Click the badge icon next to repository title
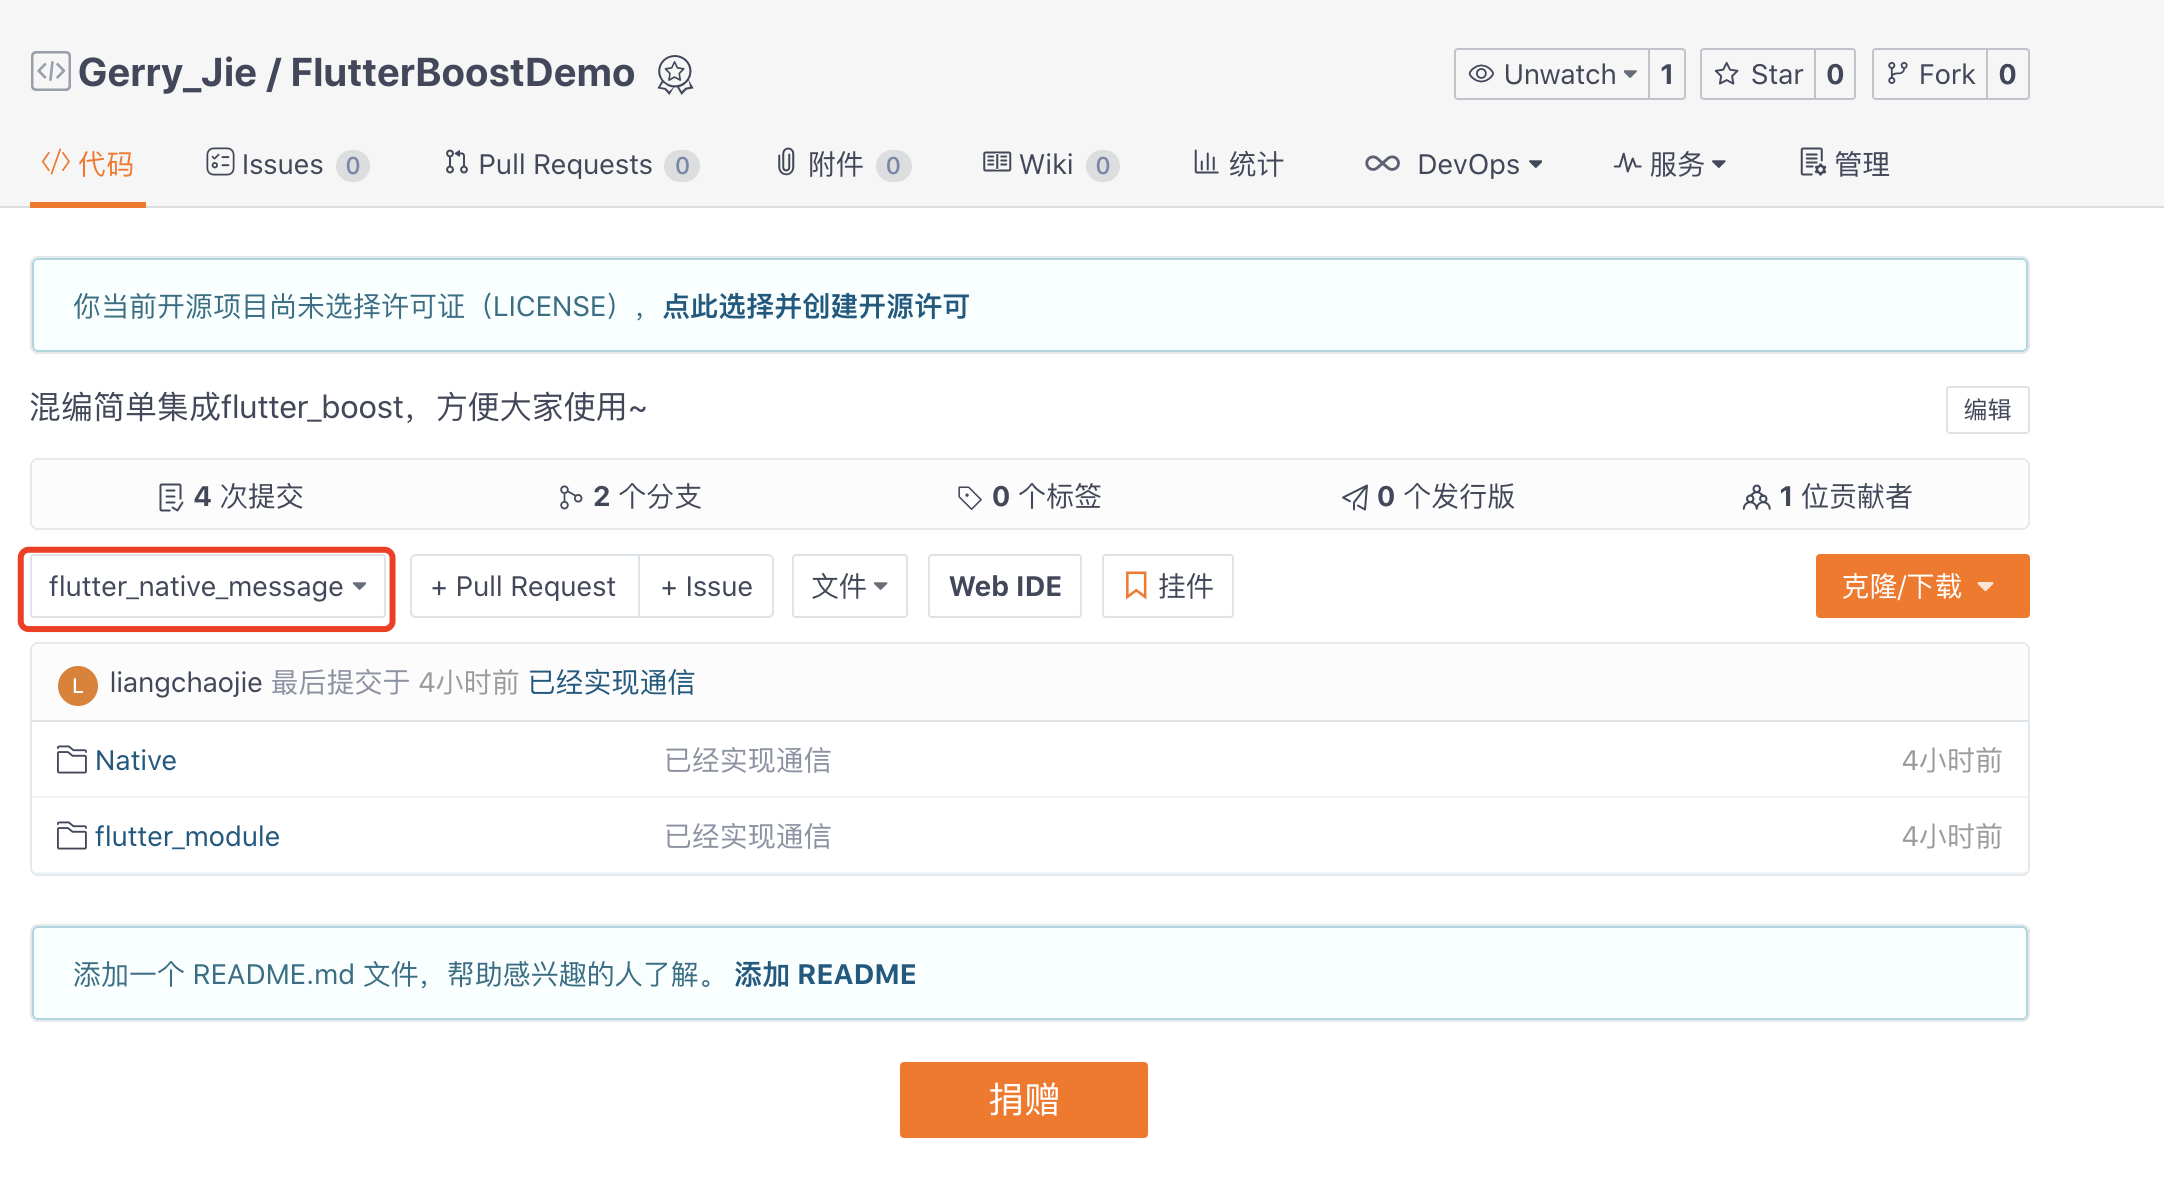 click(674, 73)
